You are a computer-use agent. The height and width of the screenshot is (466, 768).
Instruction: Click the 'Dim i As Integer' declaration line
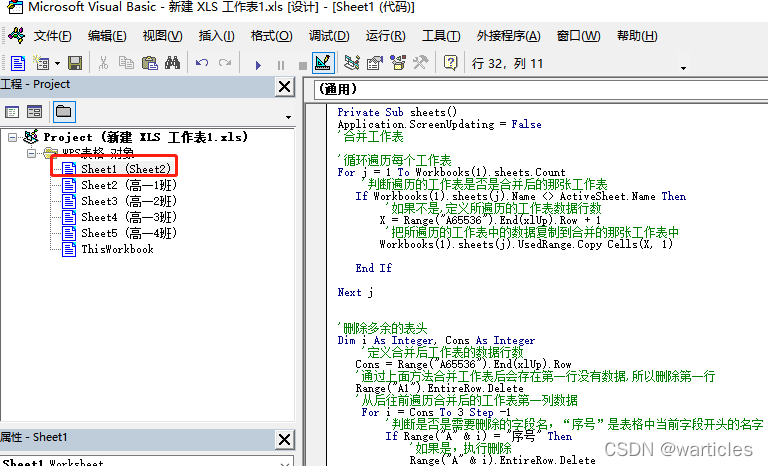(436, 341)
